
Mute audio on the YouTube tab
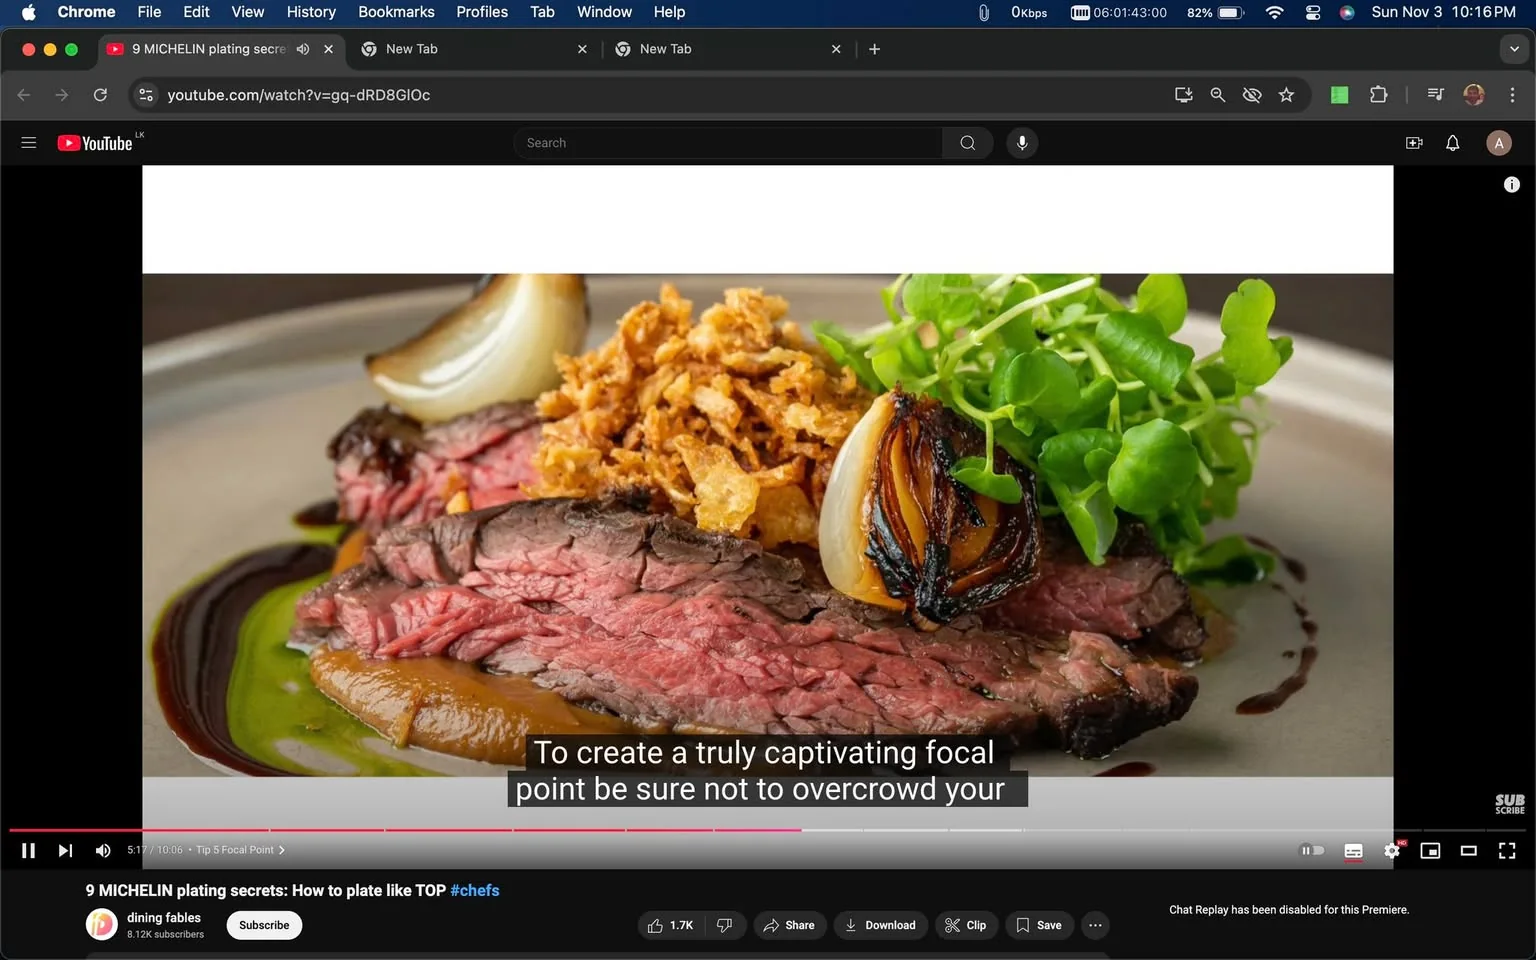303,49
